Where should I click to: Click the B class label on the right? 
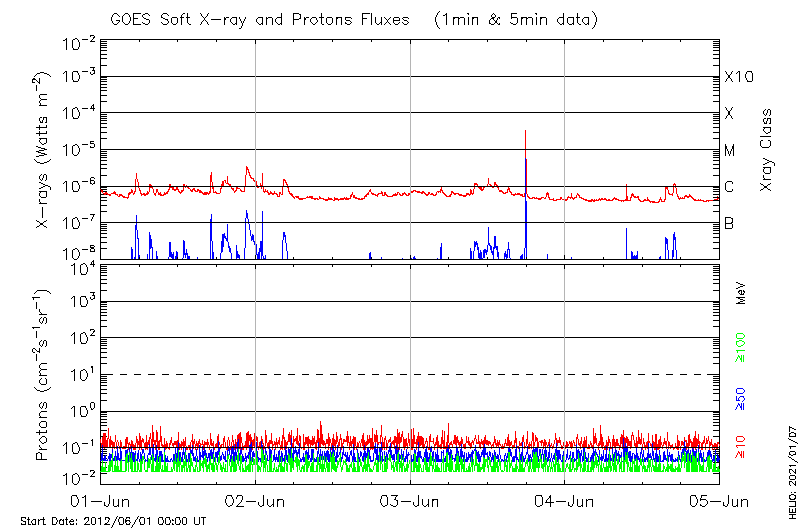(x=729, y=223)
